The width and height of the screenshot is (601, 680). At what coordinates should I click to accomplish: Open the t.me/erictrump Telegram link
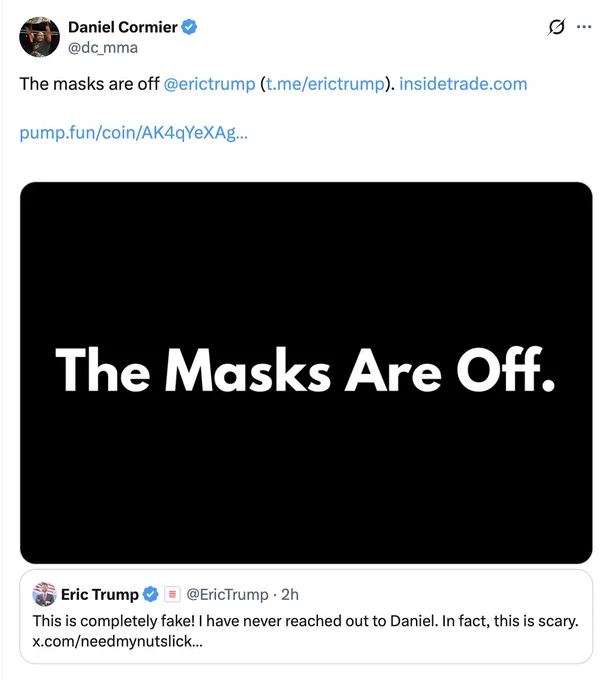click(x=325, y=84)
